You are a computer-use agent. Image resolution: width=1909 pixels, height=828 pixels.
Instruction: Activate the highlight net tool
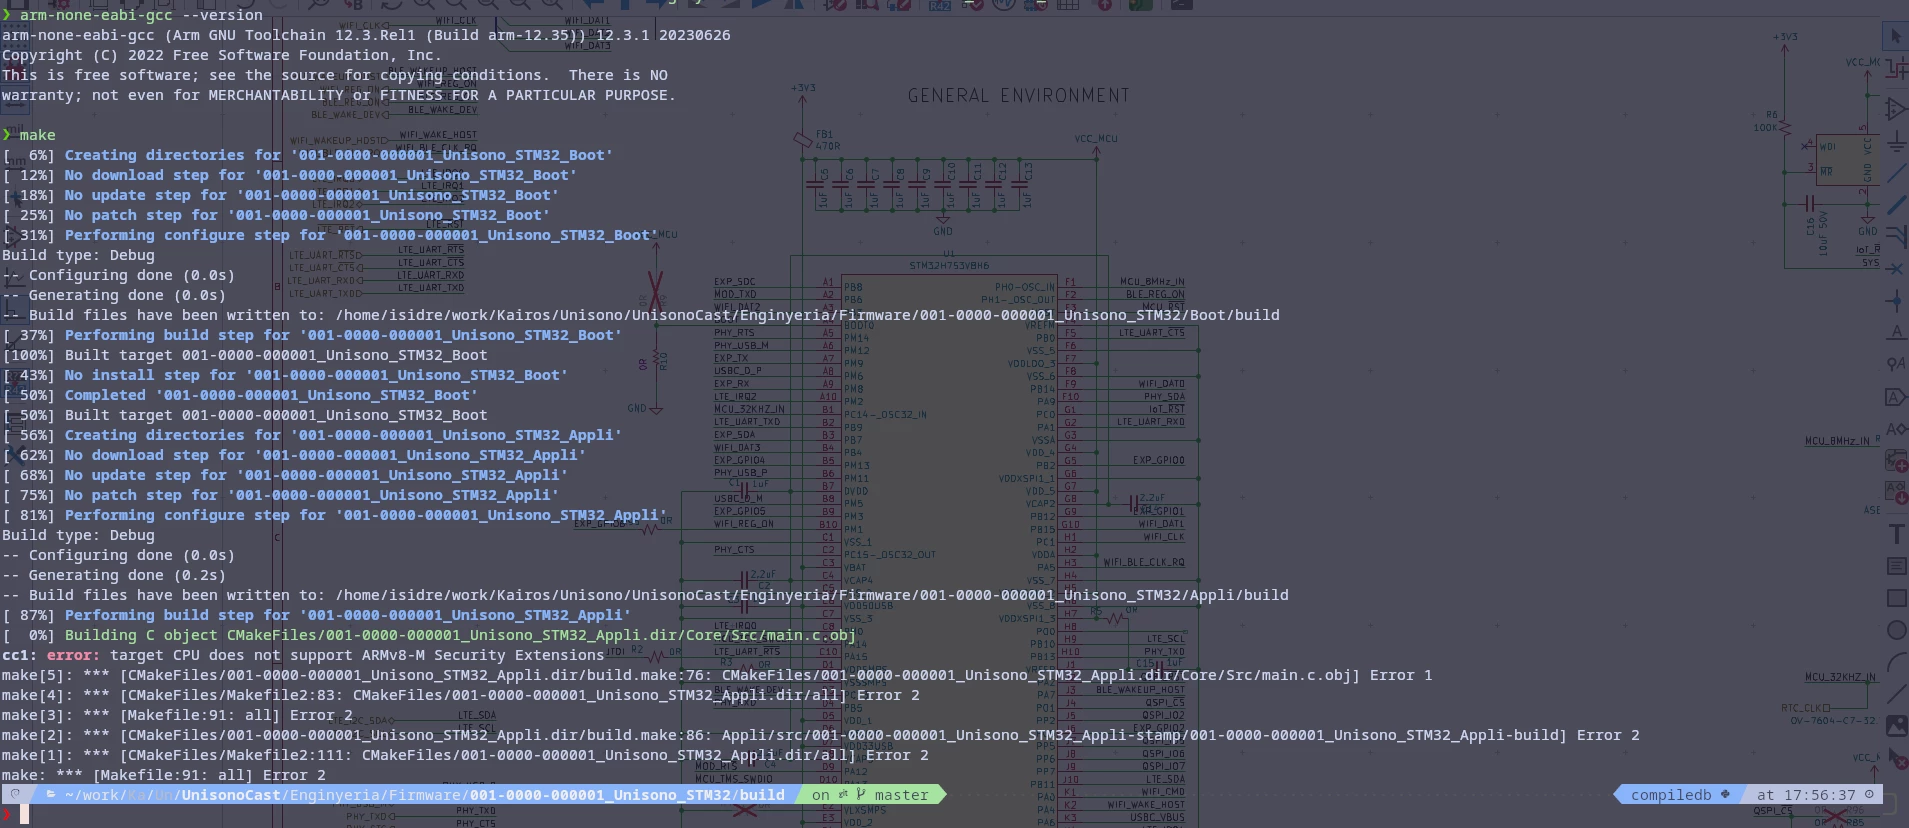point(1895,70)
